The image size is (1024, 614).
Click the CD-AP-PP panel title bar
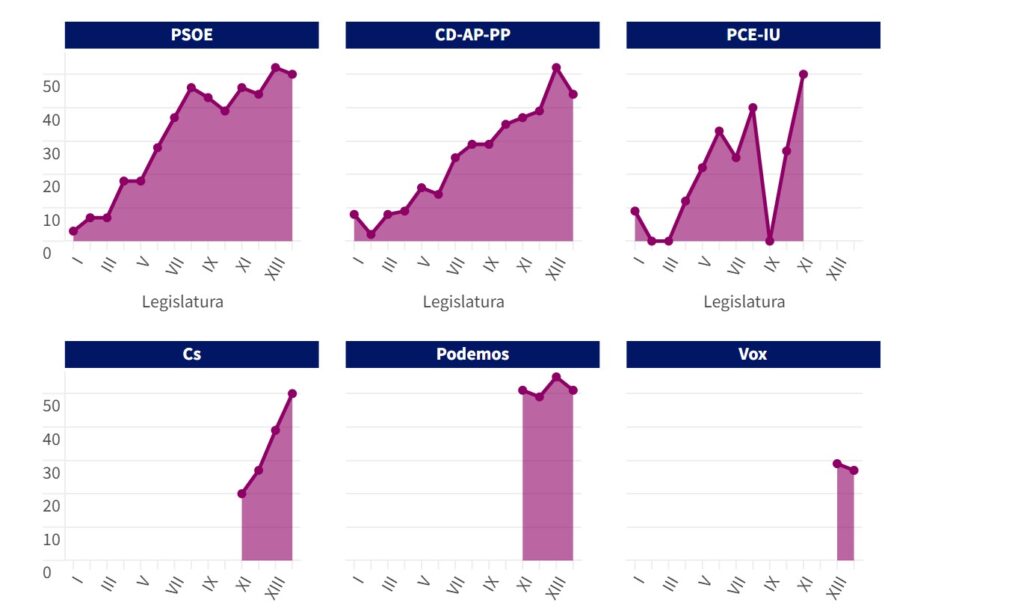[472, 35]
